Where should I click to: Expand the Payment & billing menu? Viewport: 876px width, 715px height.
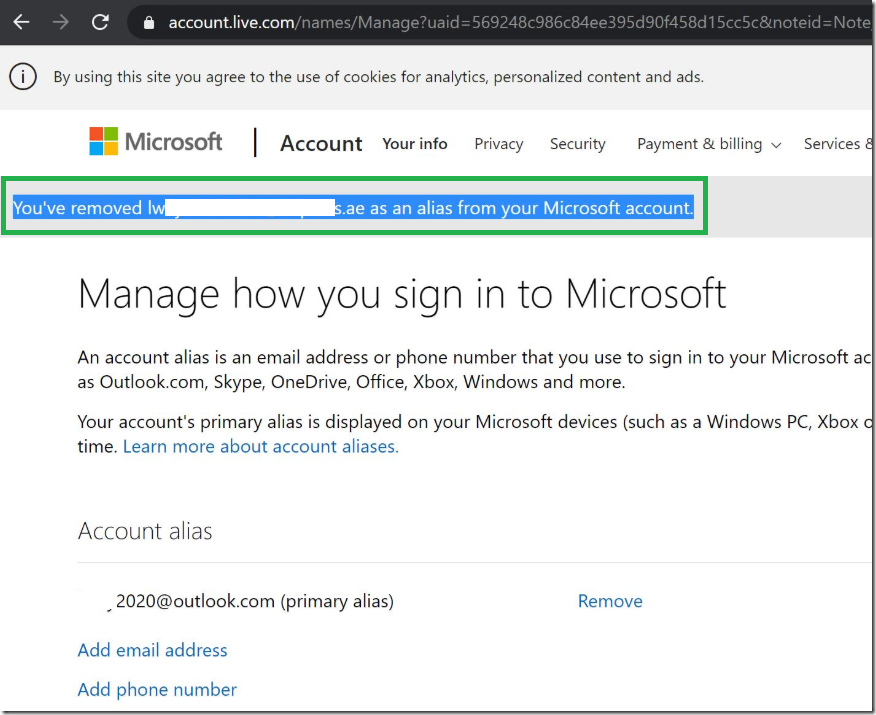[709, 144]
